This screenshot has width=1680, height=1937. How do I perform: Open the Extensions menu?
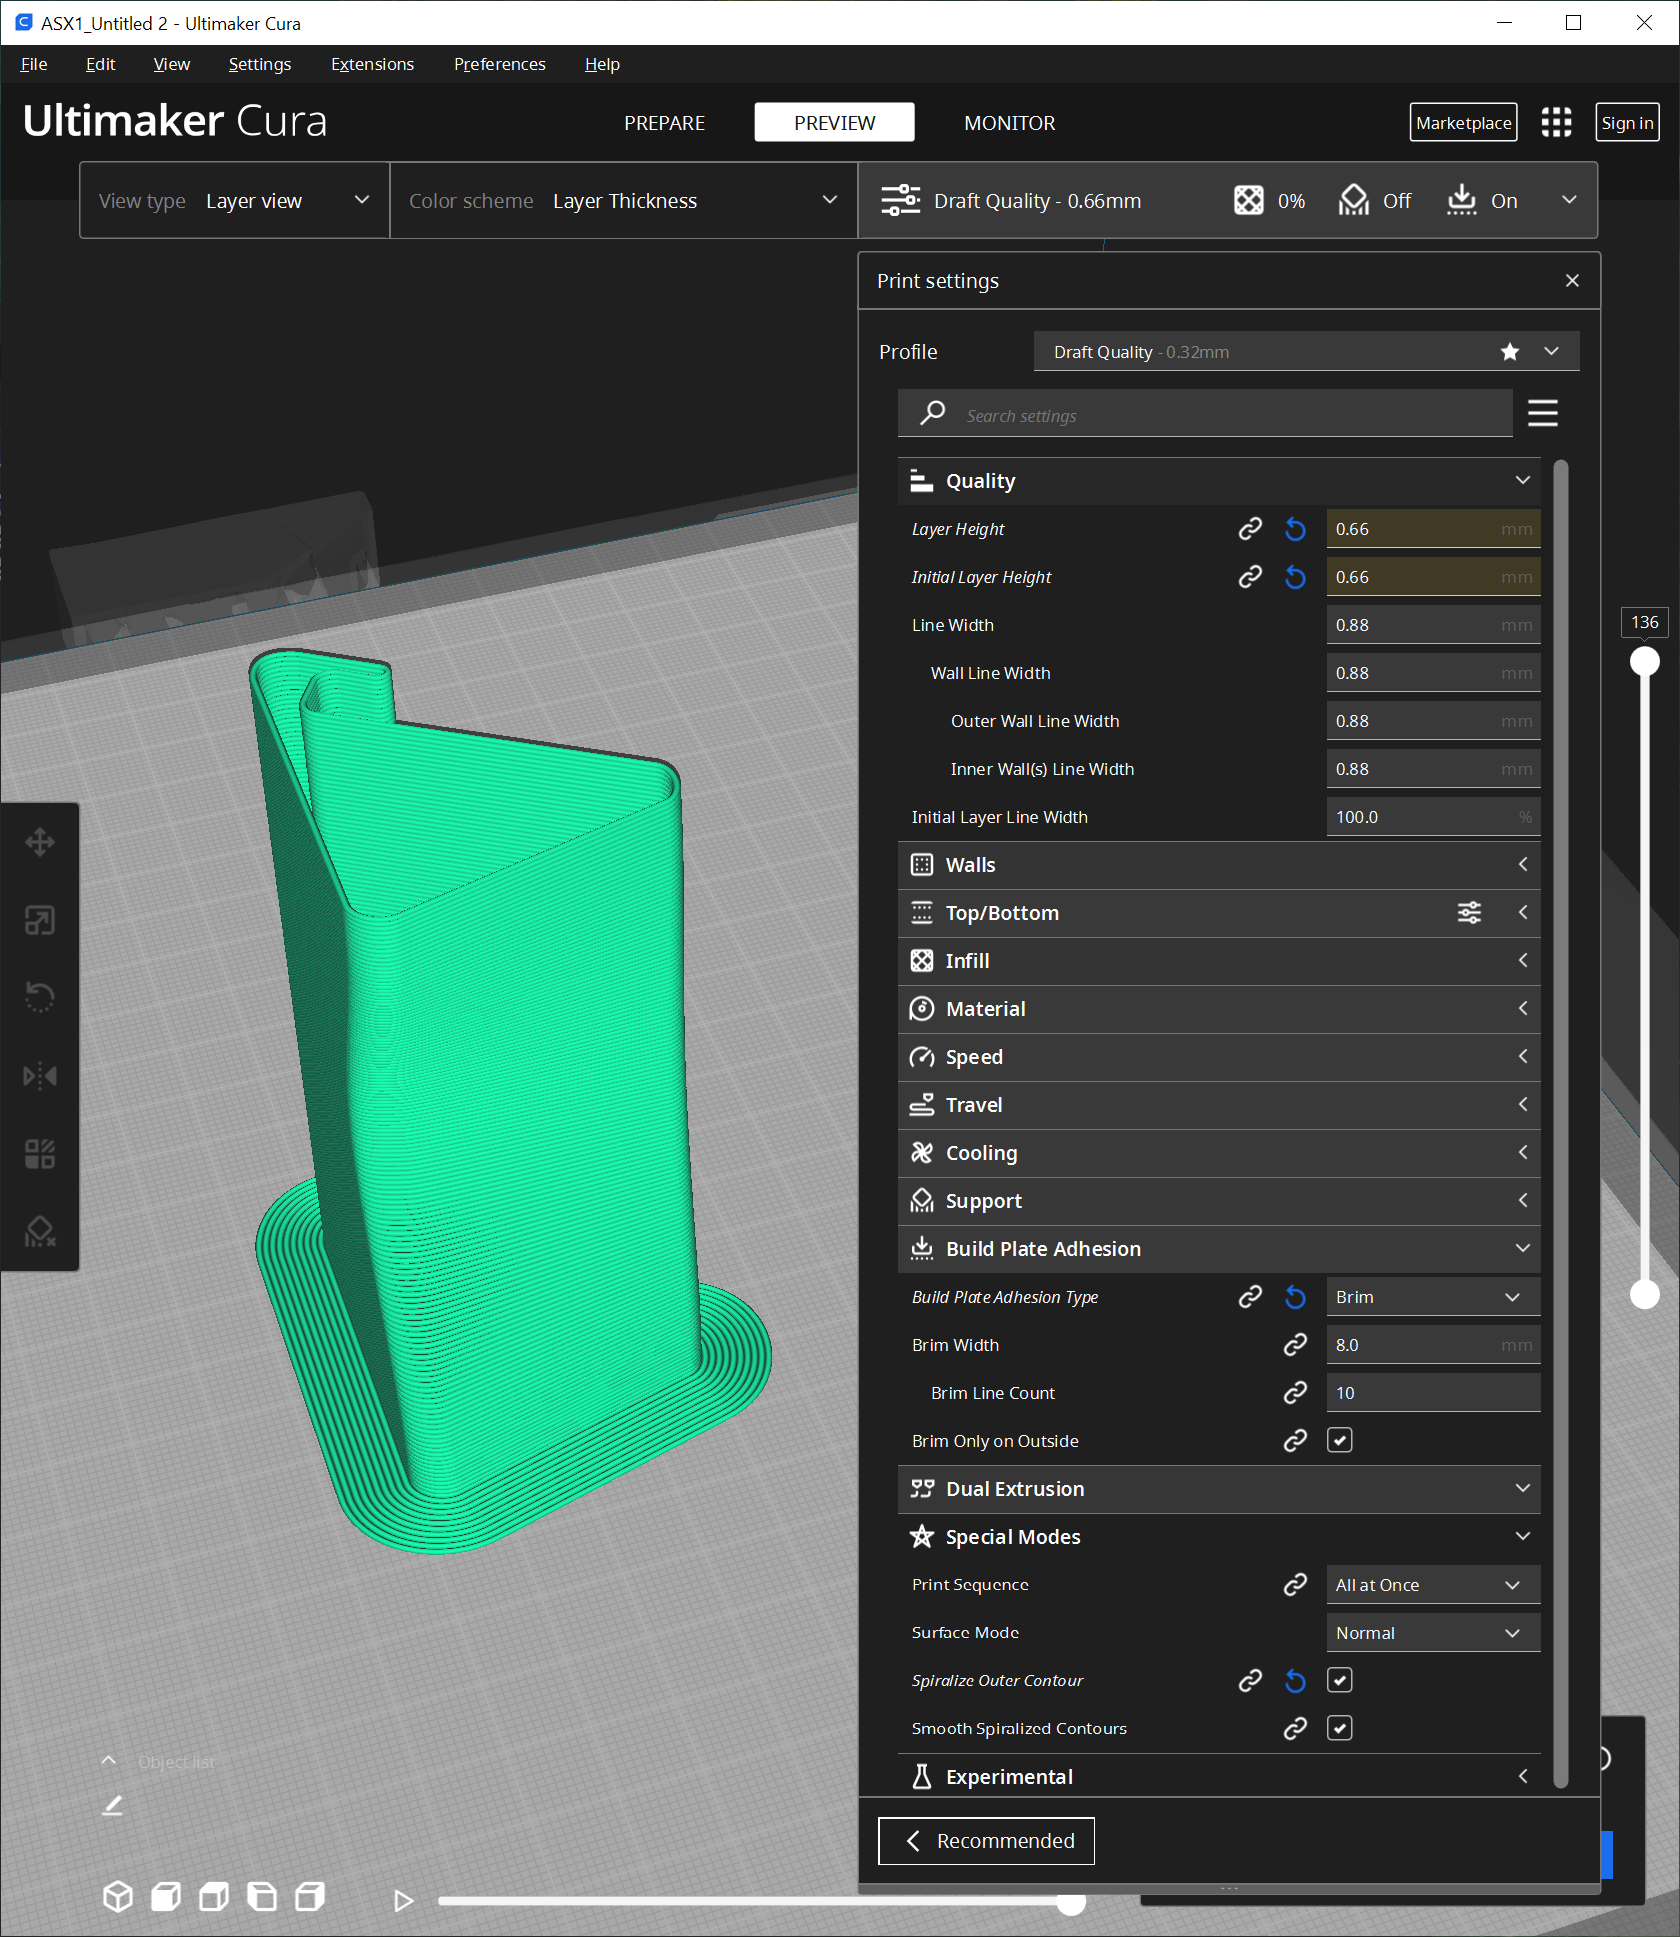372,64
